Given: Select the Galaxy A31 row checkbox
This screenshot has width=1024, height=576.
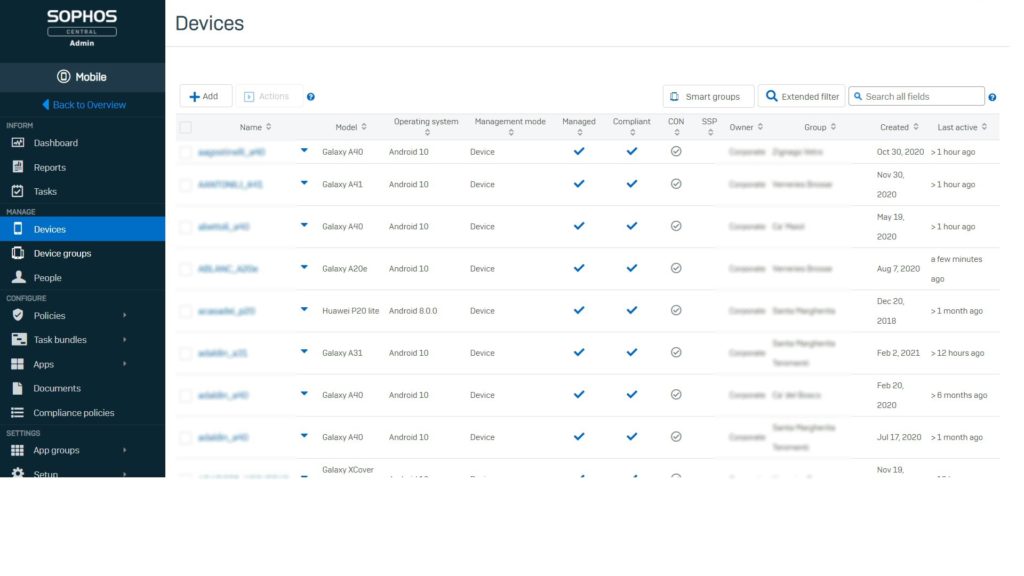Looking at the screenshot, I should pyautogui.click(x=186, y=353).
